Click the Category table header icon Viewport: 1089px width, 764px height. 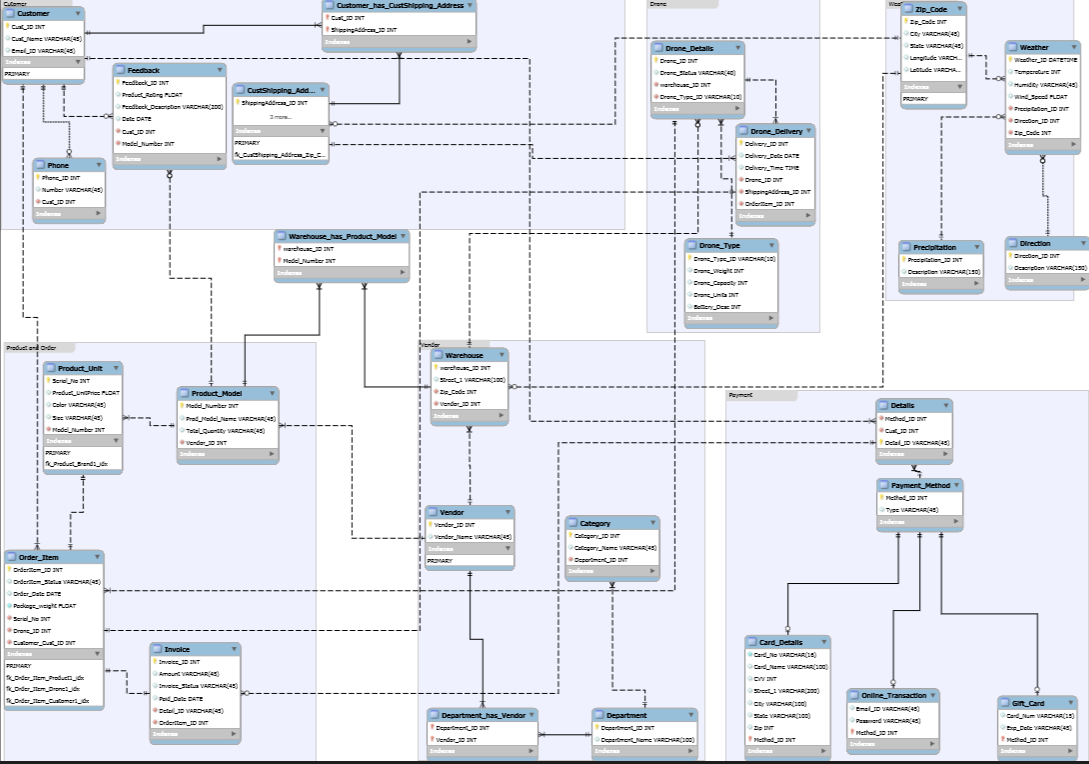[572, 523]
